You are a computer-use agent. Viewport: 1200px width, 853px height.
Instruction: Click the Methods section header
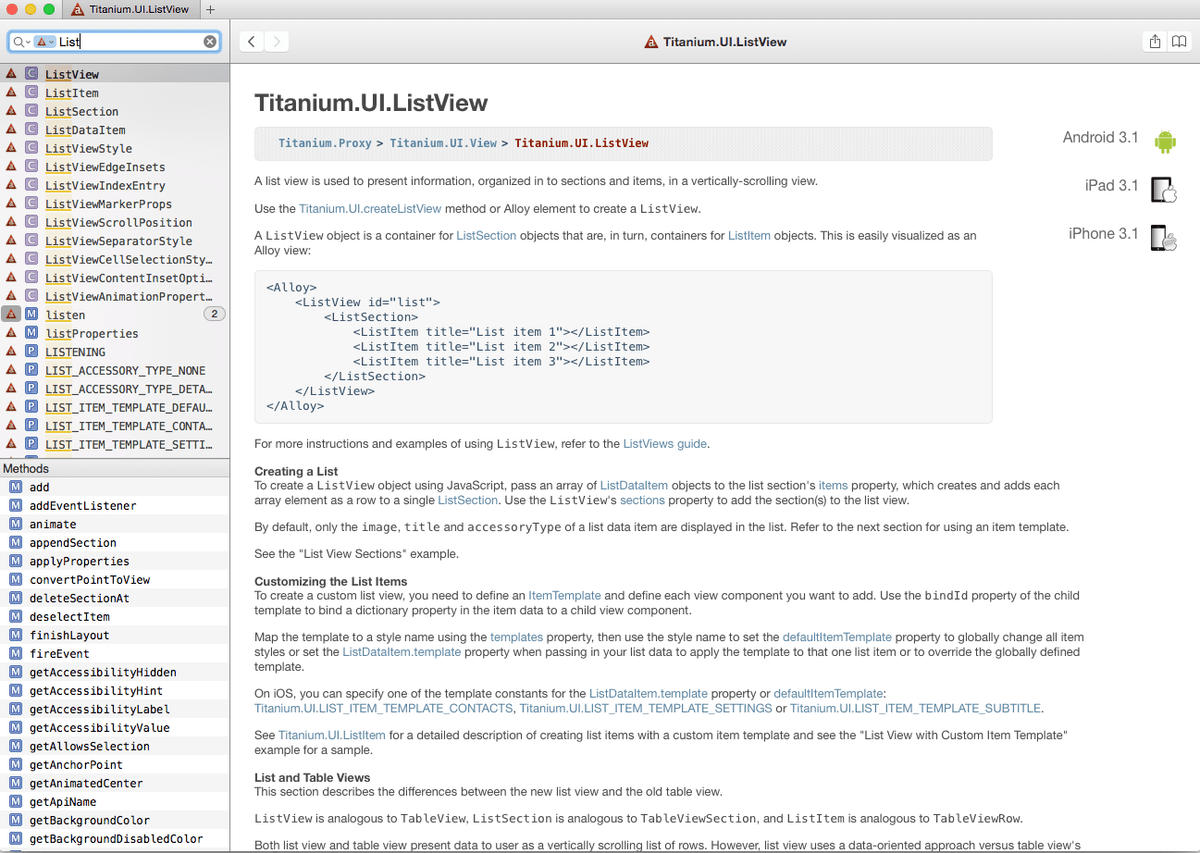pyautogui.click(x=115, y=468)
